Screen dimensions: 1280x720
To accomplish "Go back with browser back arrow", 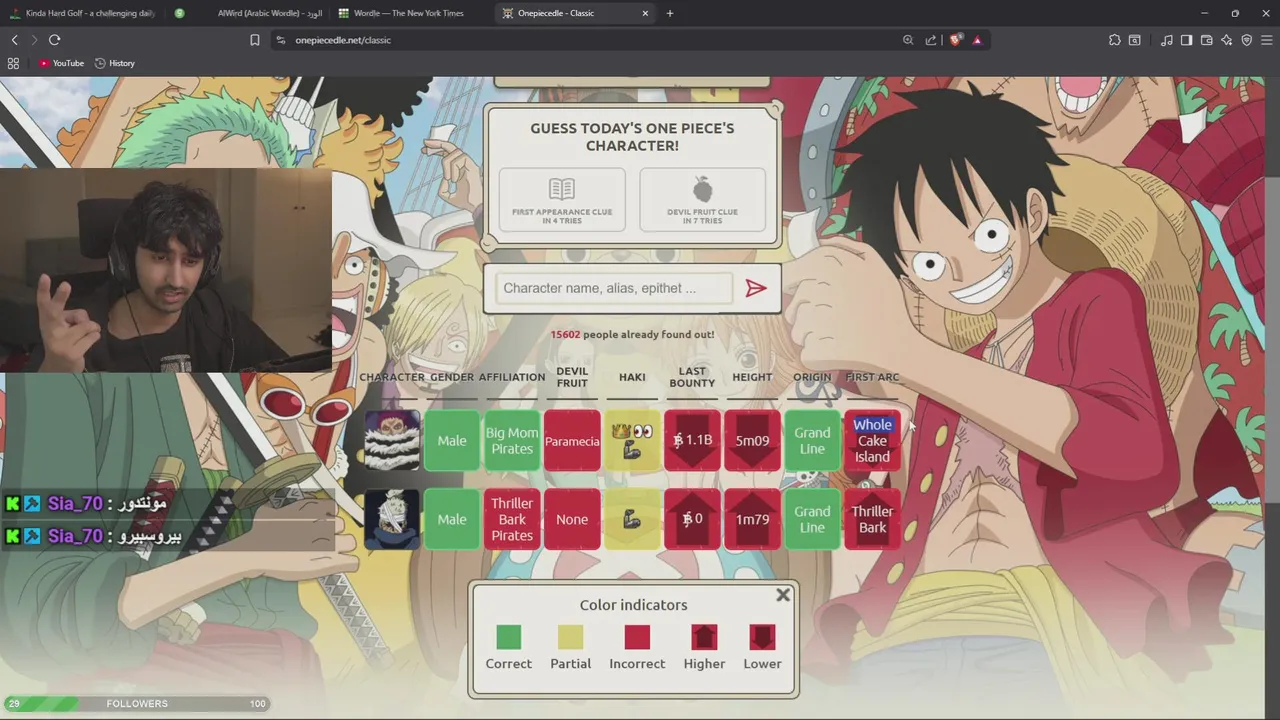I will (14, 40).
